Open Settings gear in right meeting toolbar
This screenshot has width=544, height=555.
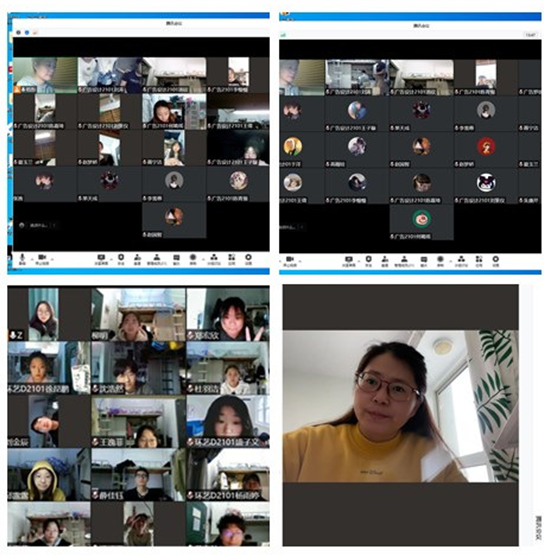point(496,261)
